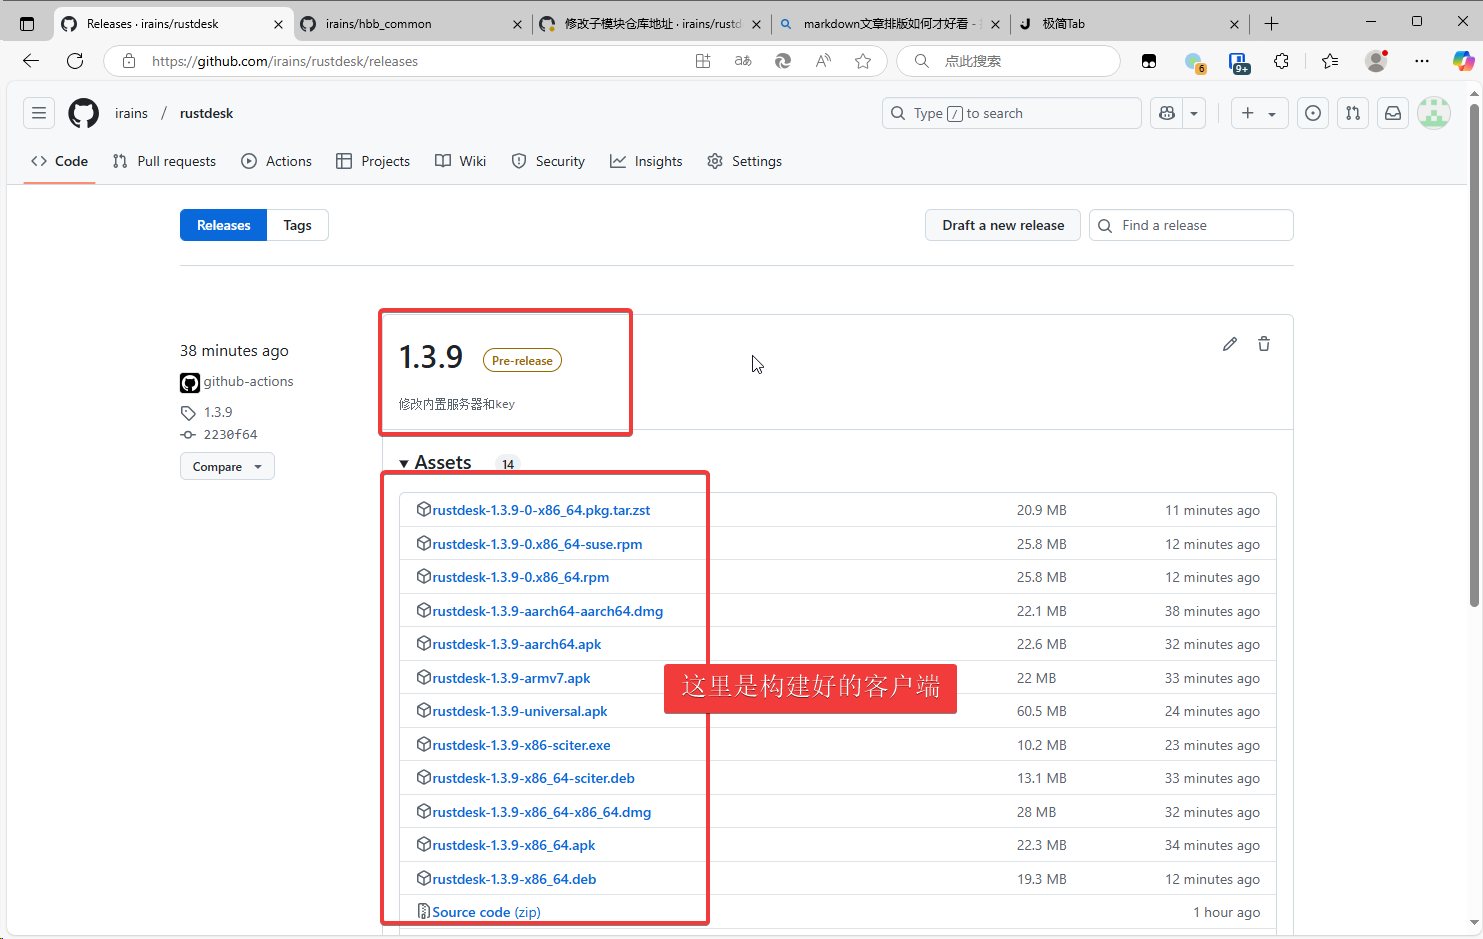Open the Actions repository tab
Image resolution: width=1483 pixels, height=939 pixels.
(277, 161)
